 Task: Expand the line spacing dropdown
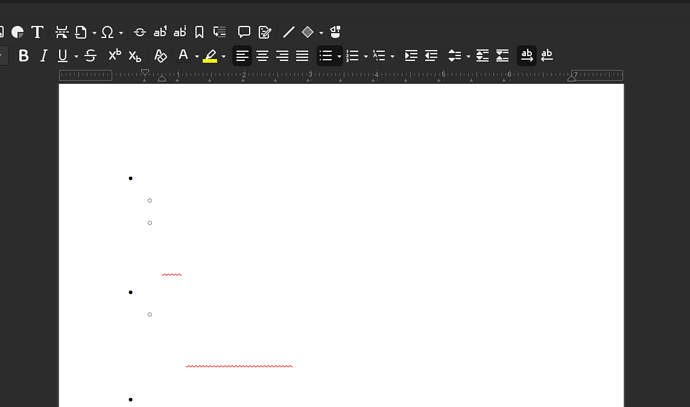click(x=468, y=57)
